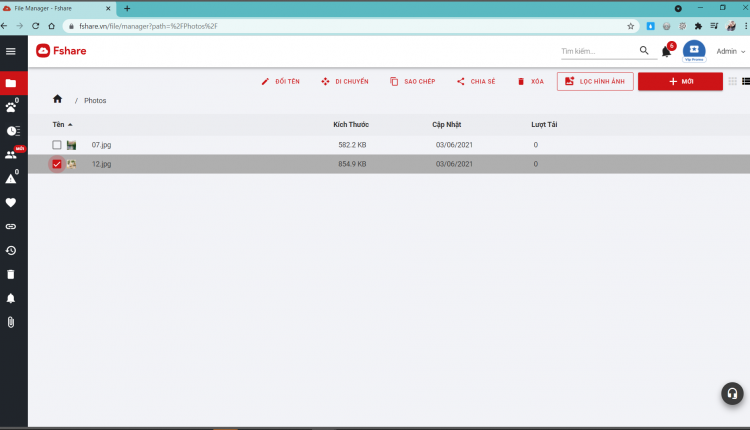
Task: Click DI CHUYỂN move button
Action: point(345,81)
